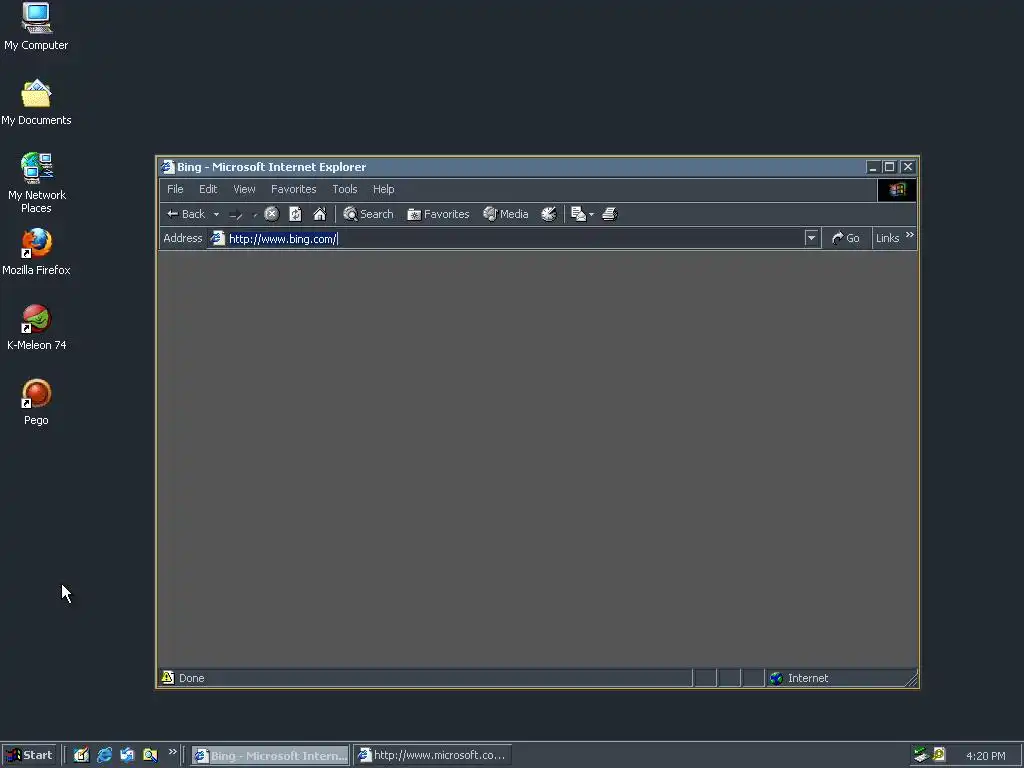Open My Network Places desktop icon
The height and width of the screenshot is (768, 1024).
(x=36, y=183)
